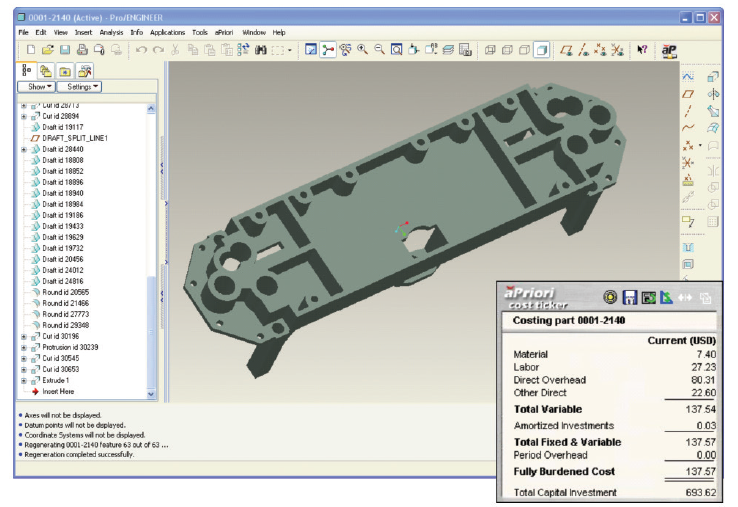The height and width of the screenshot is (507, 738).
Task: Open the Settings dropdown in model tree
Action: pos(79,87)
